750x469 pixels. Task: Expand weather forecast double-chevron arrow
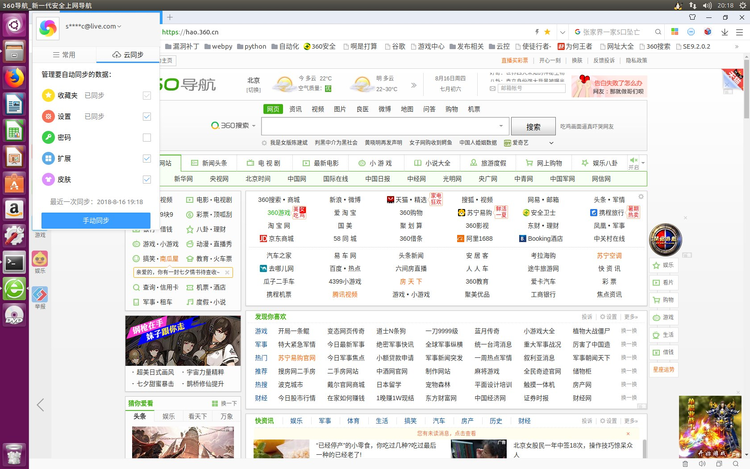click(413, 85)
